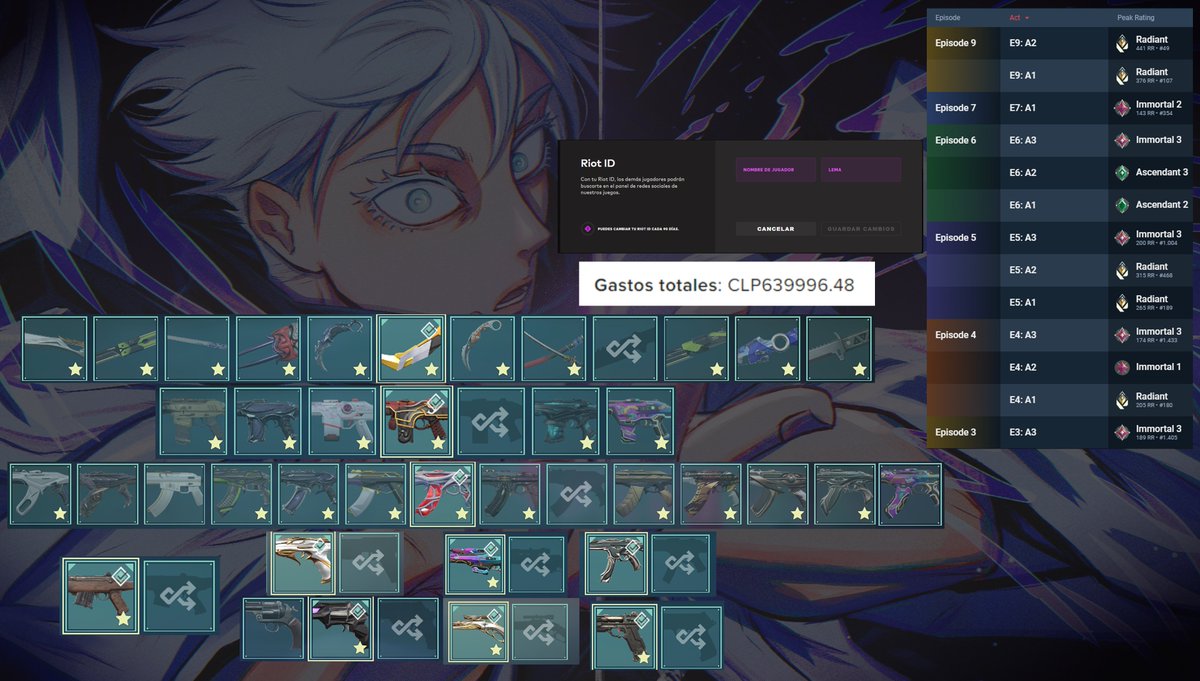
Task: Sort by the Act column arrow
Action: (x=1027, y=18)
